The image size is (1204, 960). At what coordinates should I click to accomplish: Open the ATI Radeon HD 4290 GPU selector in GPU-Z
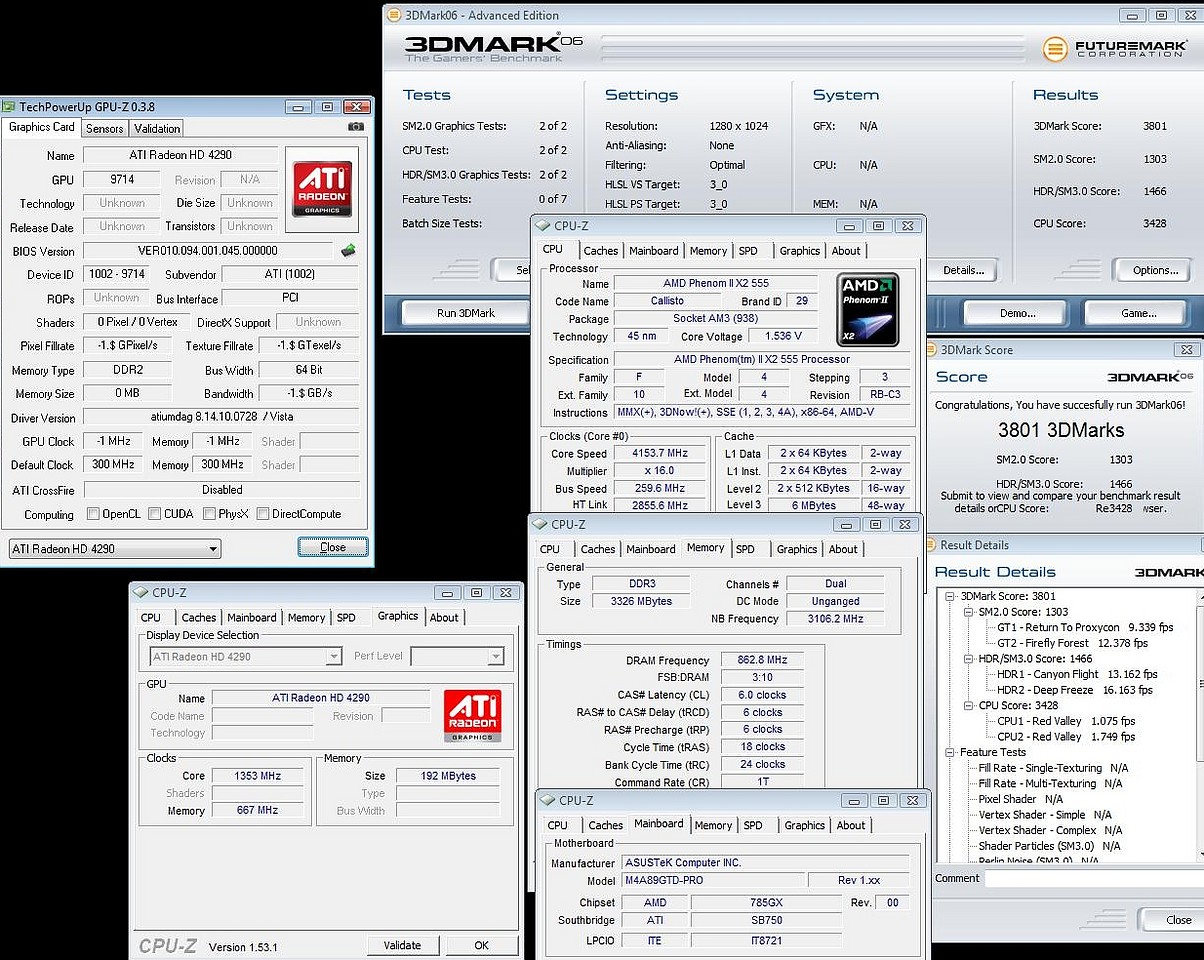coord(114,549)
